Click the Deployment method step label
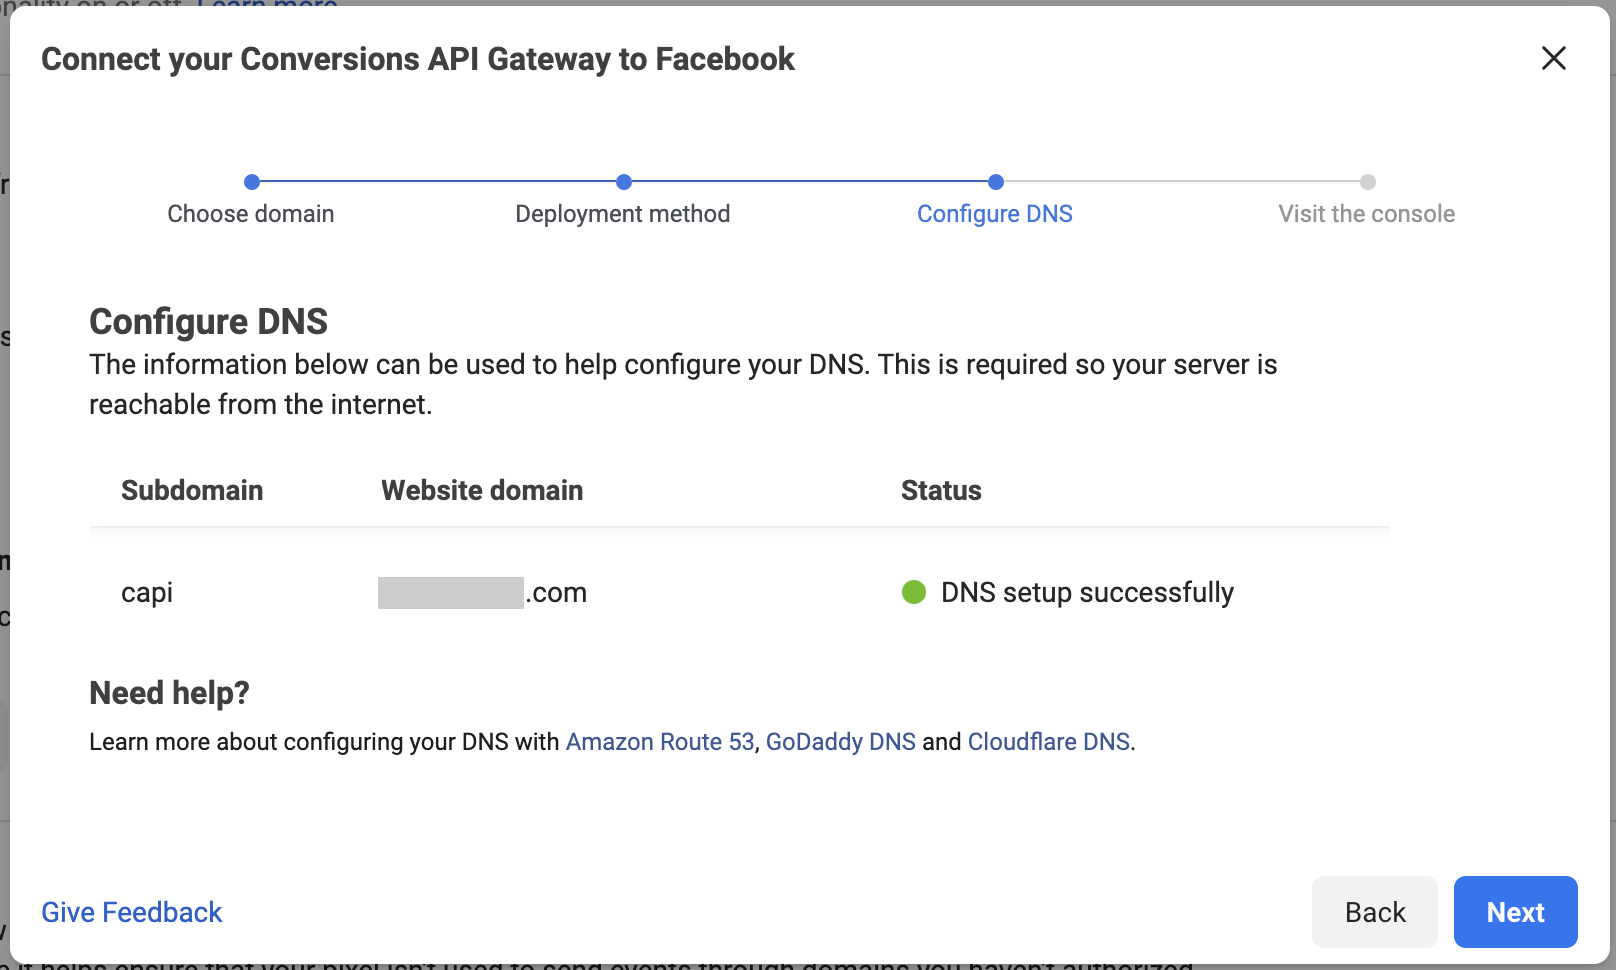This screenshot has width=1616, height=970. coord(623,214)
